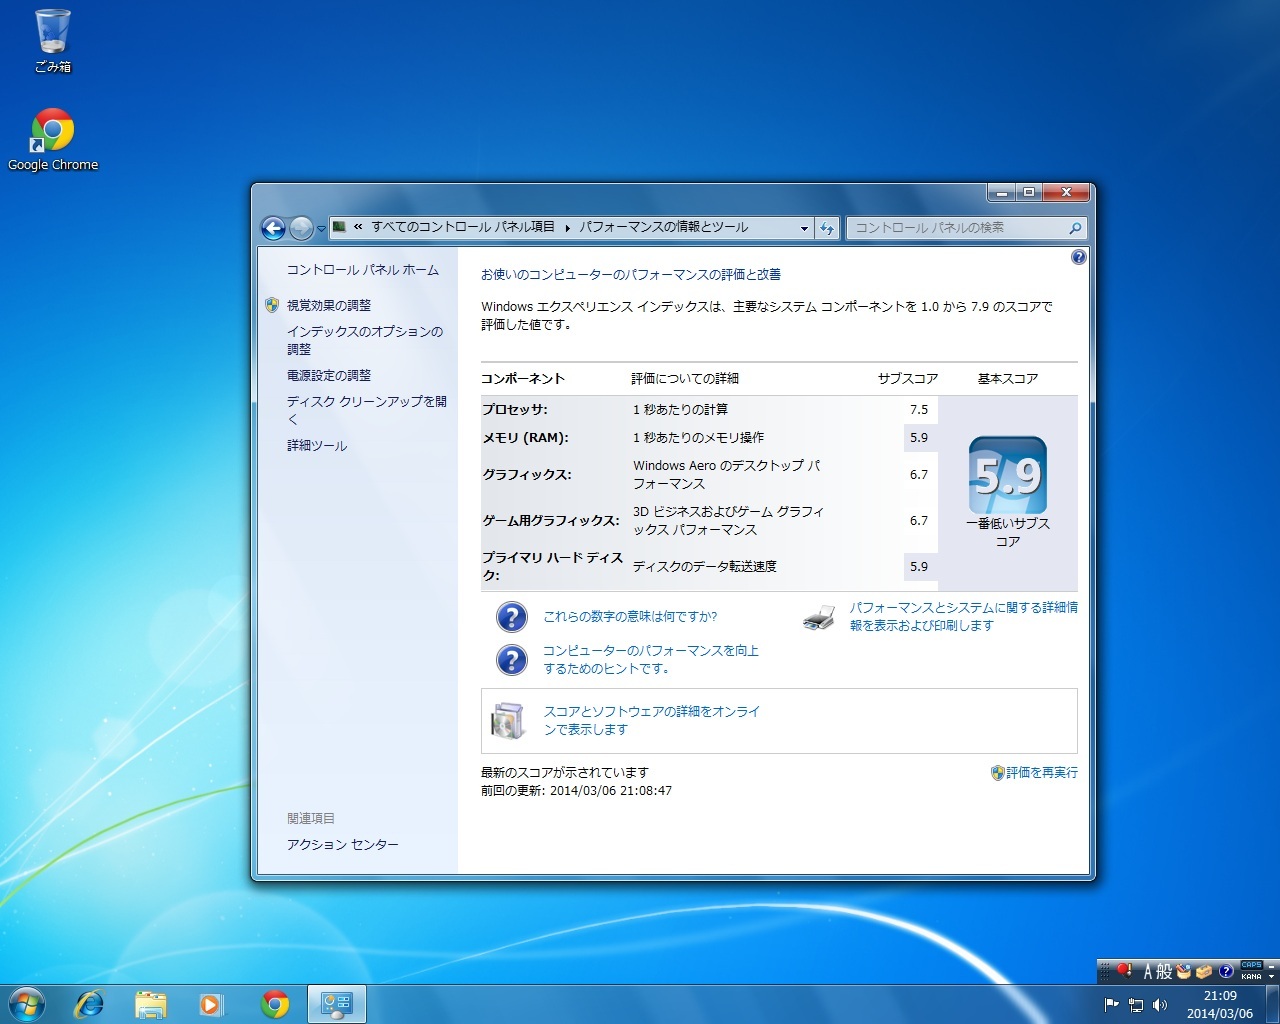Click the control panel search field
Screen dimensions: 1280x1024
[x=958, y=228]
